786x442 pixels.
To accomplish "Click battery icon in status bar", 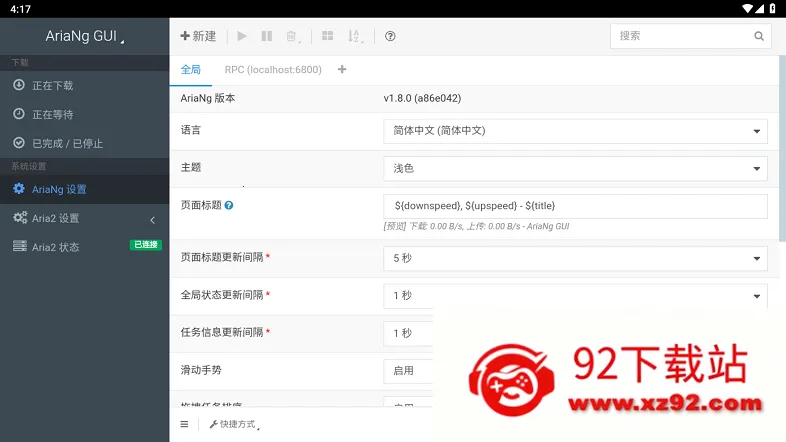I will tap(772, 9).
